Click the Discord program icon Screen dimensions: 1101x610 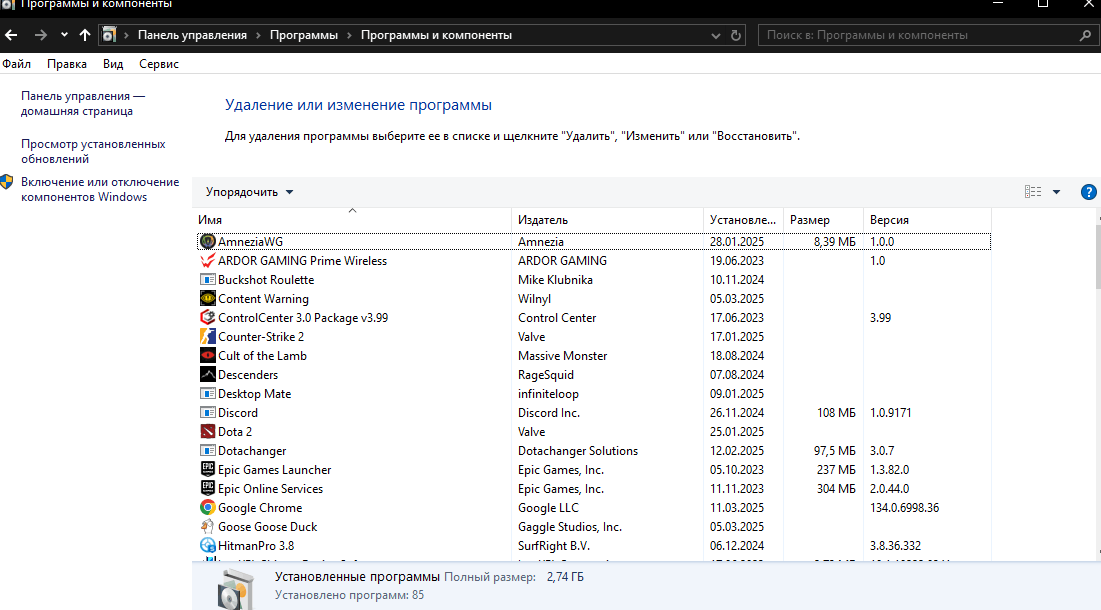coord(207,413)
